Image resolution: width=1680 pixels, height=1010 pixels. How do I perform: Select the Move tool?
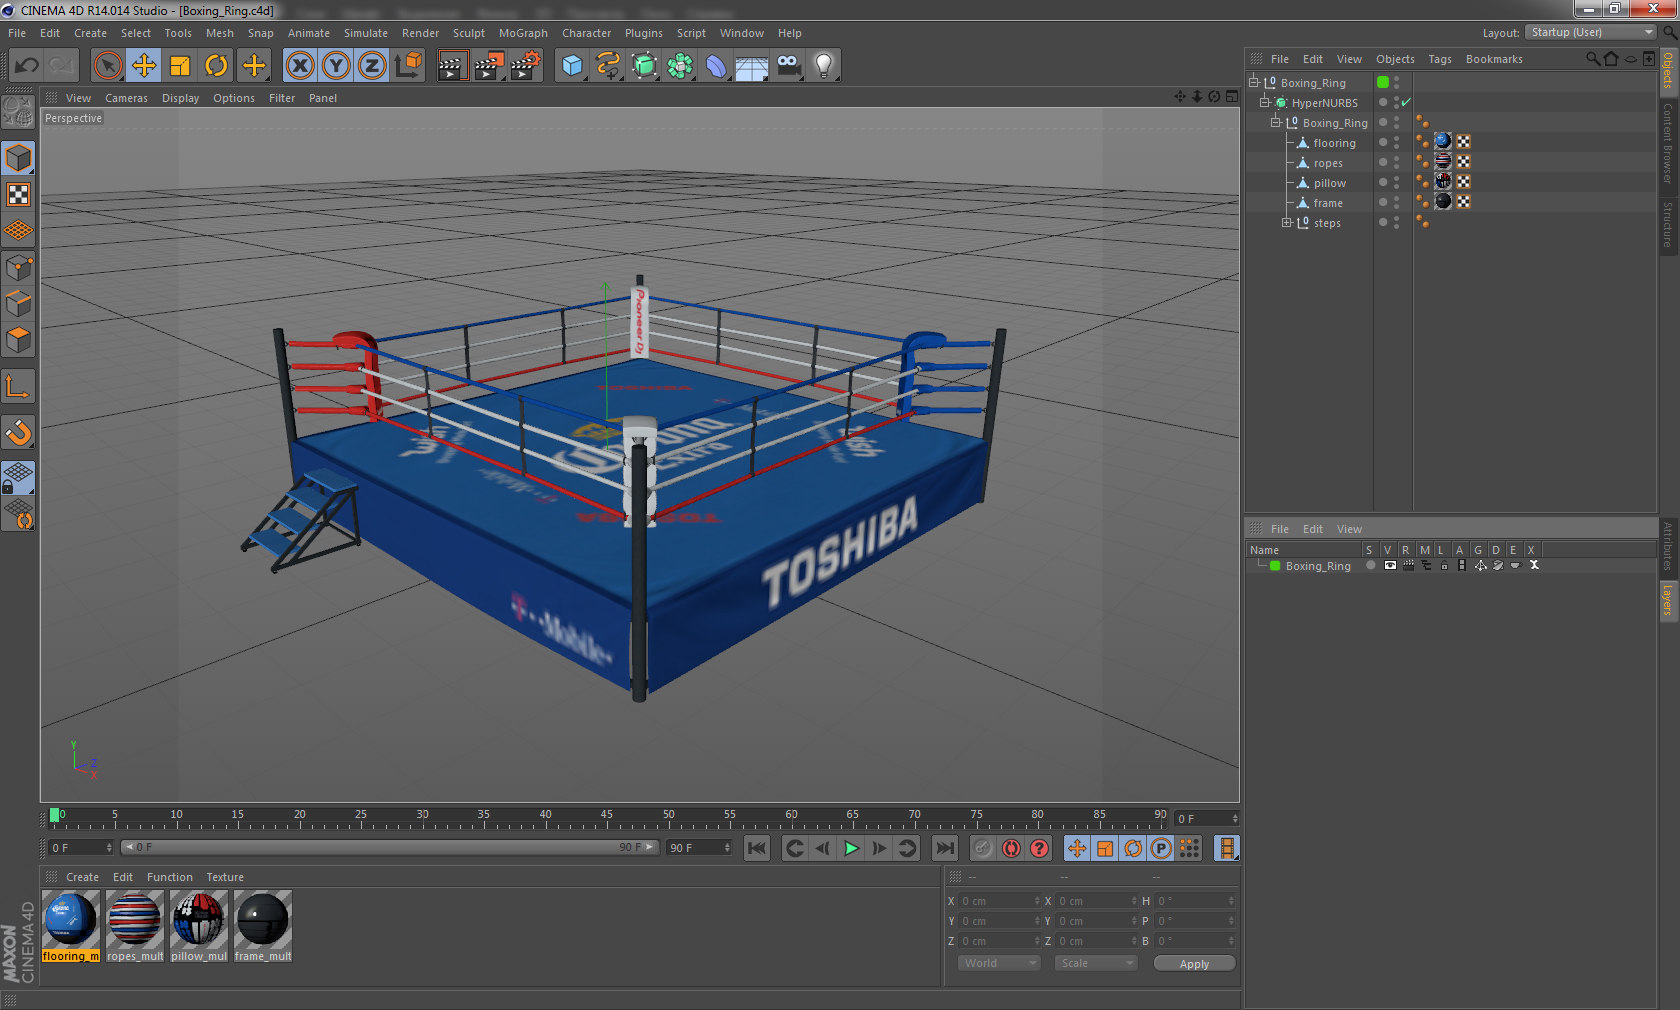tap(144, 66)
